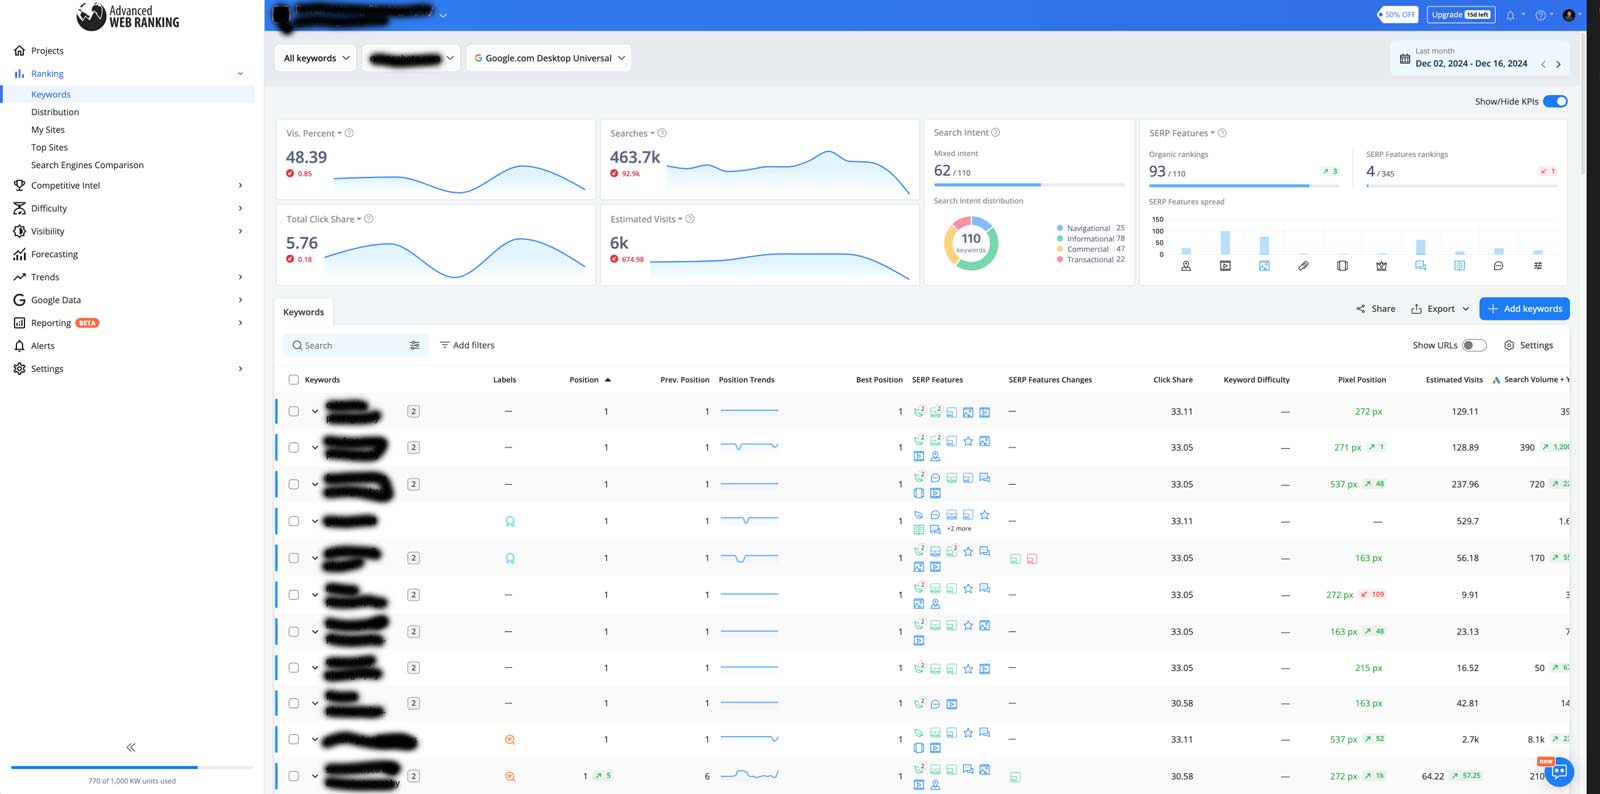The width and height of the screenshot is (1600, 794).
Task: Open Distribution under Ranking
Action: (x=55, y=112)
